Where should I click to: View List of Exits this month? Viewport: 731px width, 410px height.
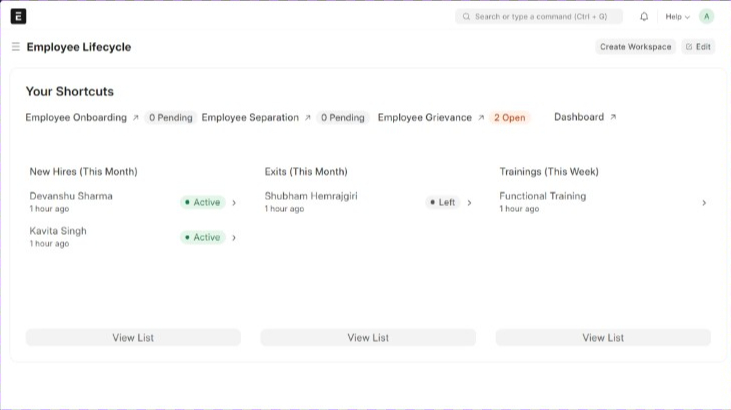[368, 338]
